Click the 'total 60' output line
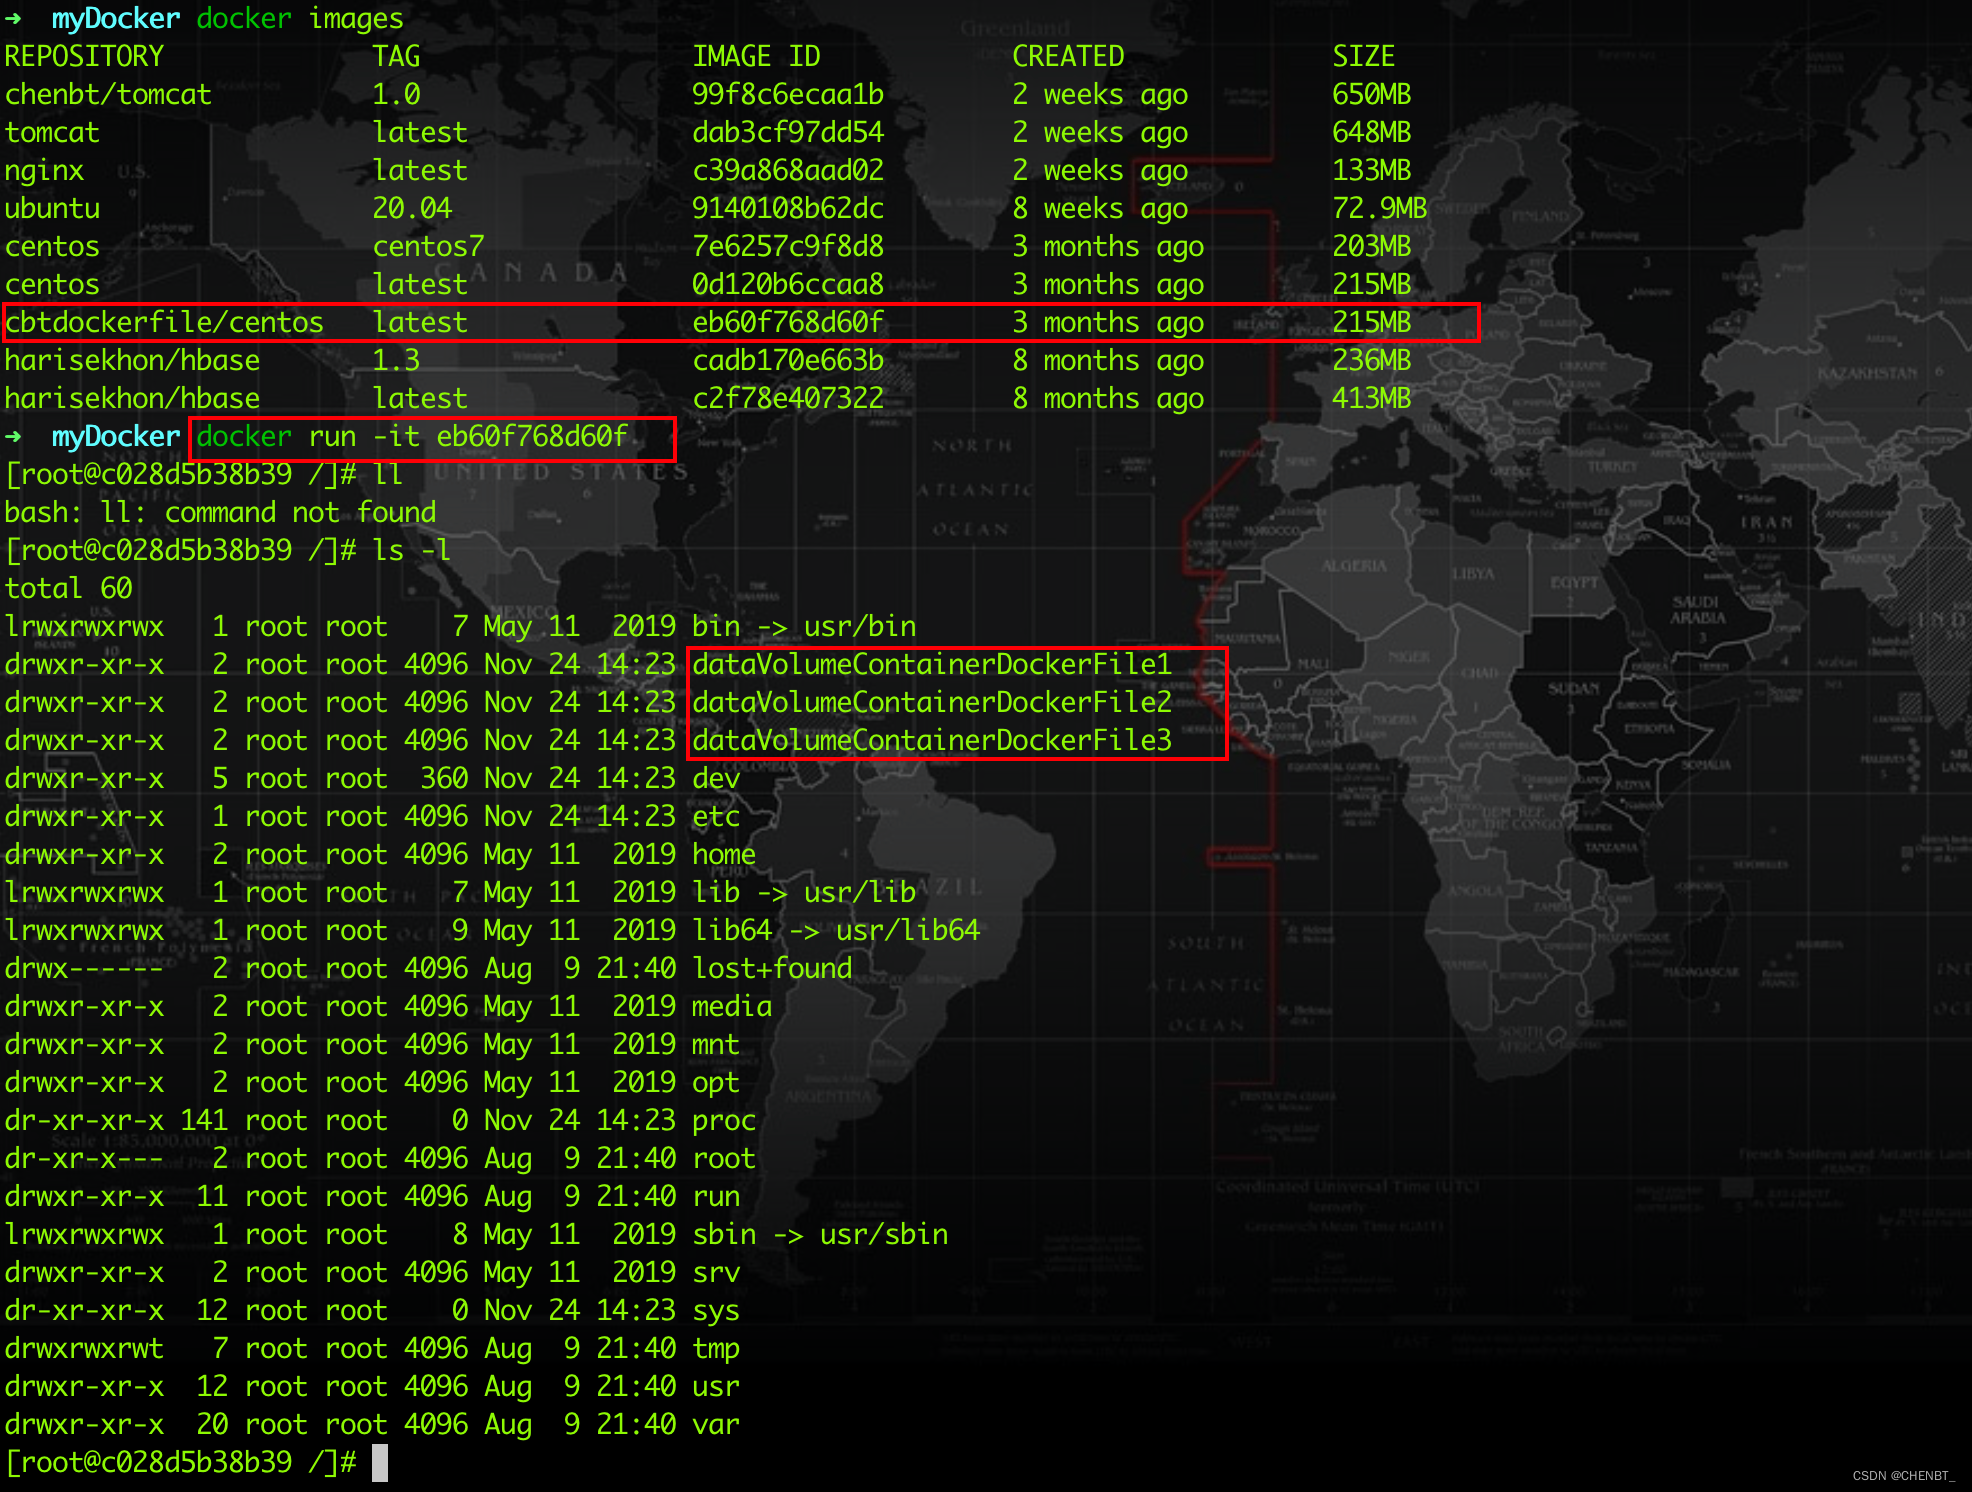The width and height of the screenshot is (1972, 1492). point(68,588)
